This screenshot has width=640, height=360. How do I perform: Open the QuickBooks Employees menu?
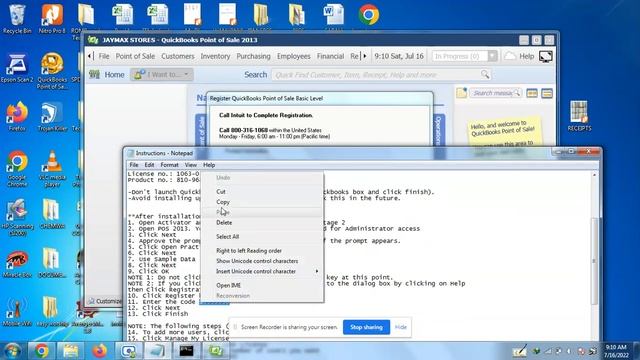[293, 56]
